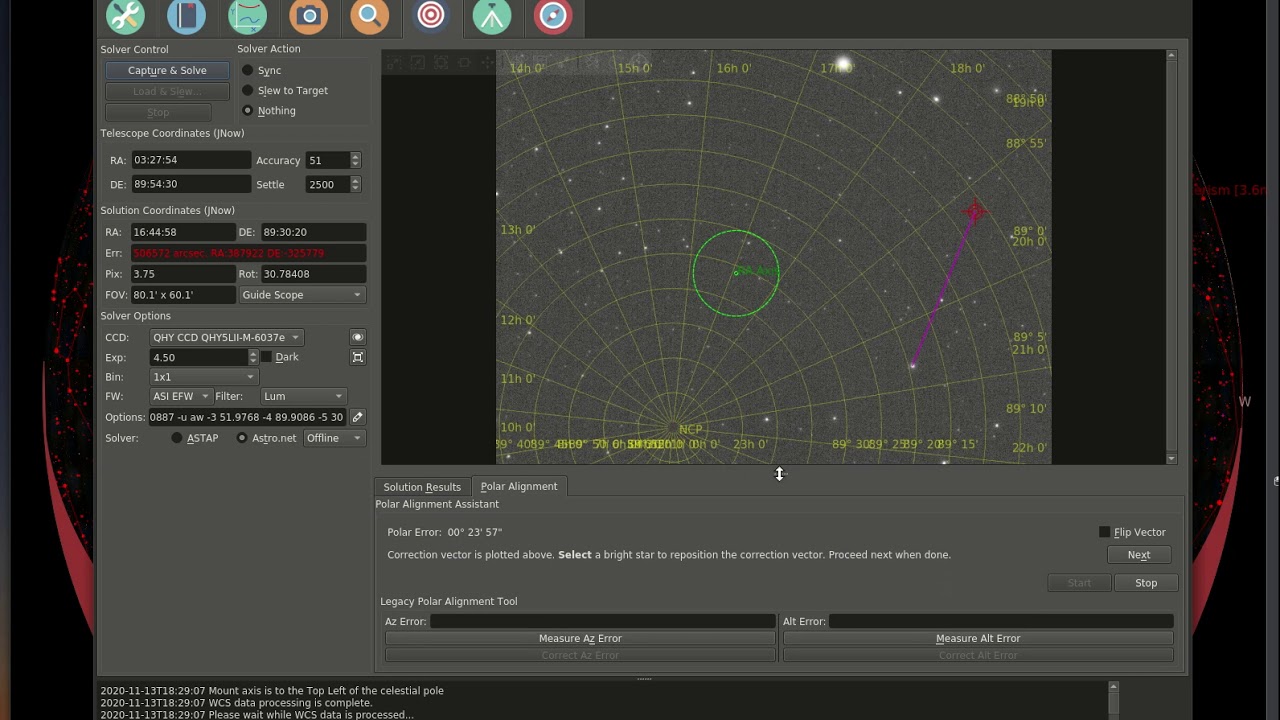The width and height of the screenshot is (1280, 720).
Task: Switch to the Focus magnifier module
Action: click(x=370, y=16)
